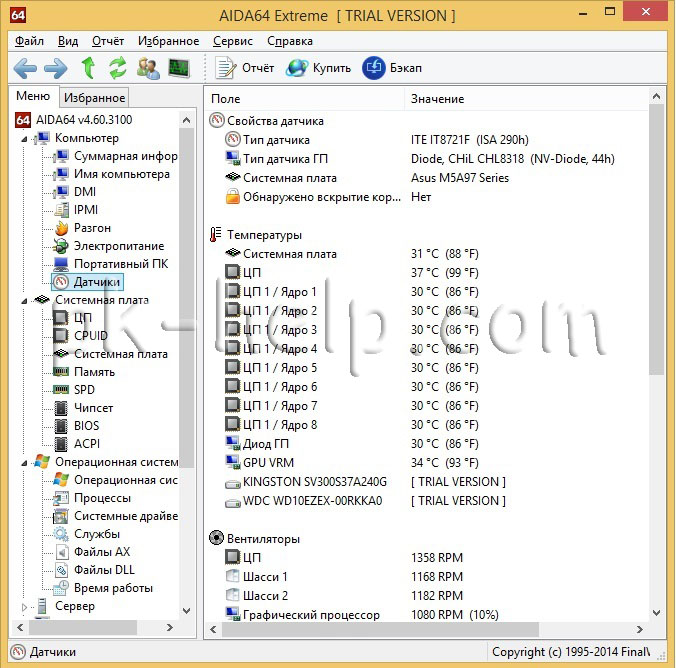
Task: Open the Избранное menu in menu bar
Action: pos(168,41)
